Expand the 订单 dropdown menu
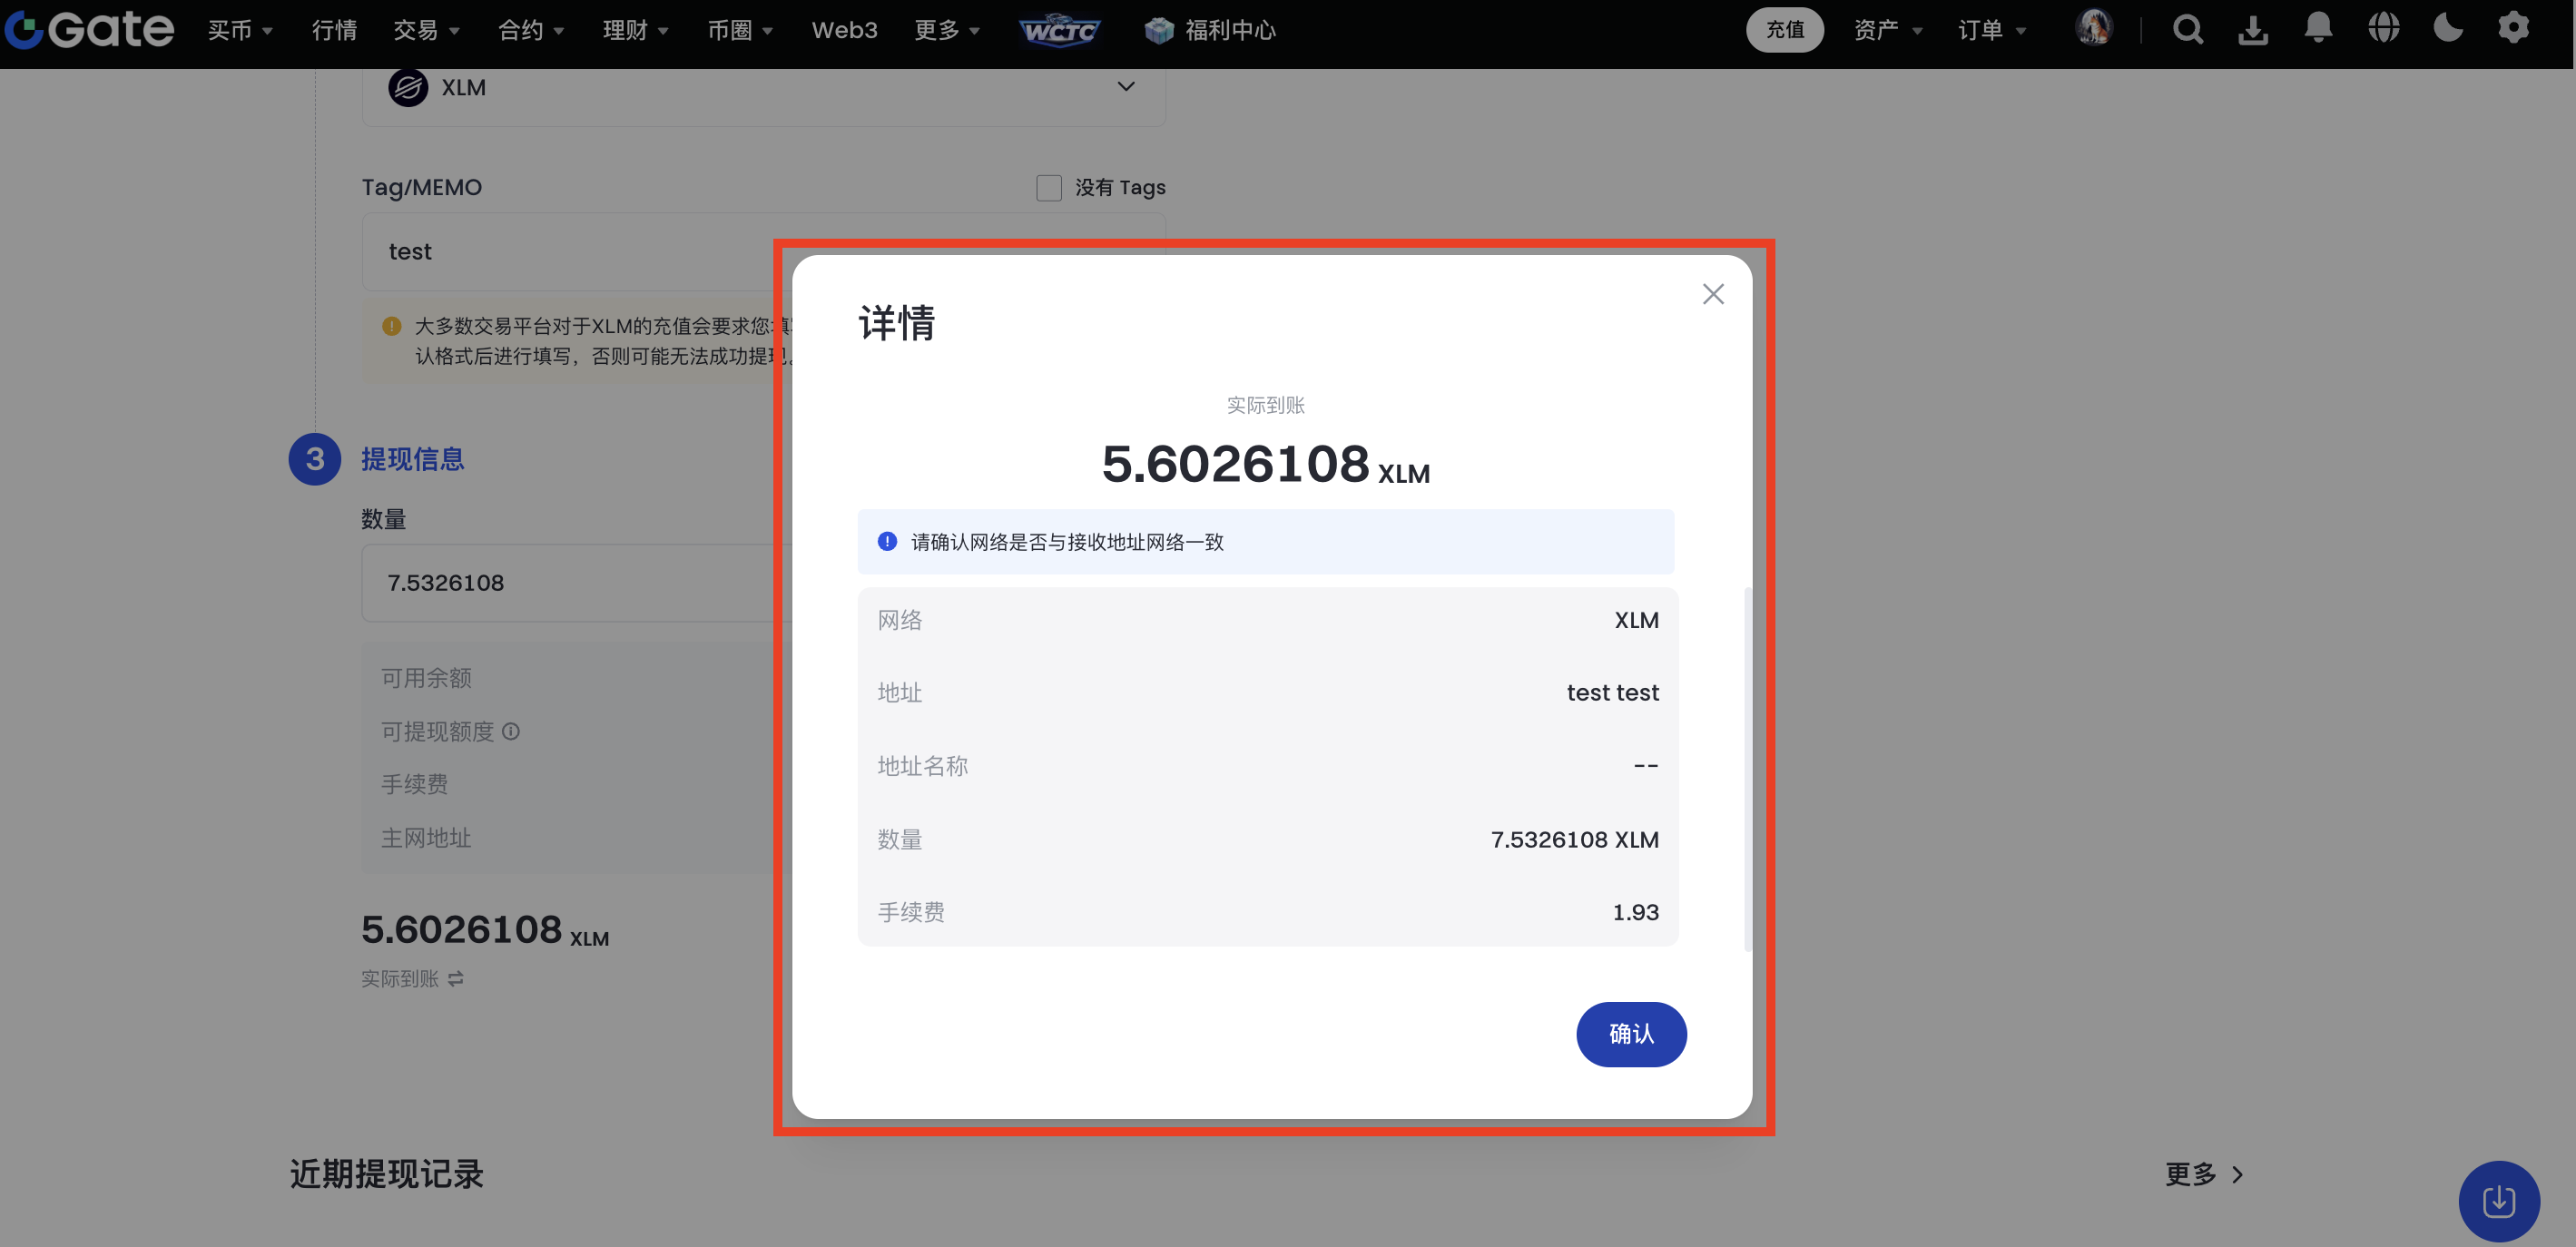 [1991, 30]
